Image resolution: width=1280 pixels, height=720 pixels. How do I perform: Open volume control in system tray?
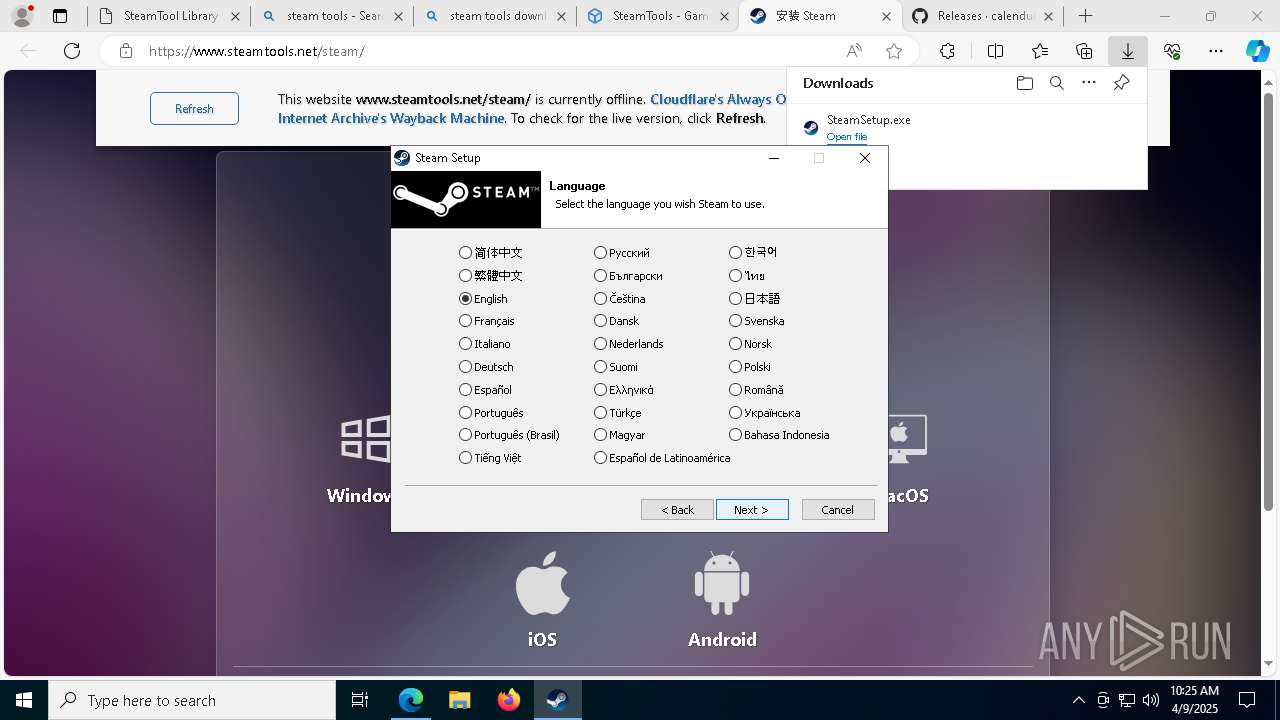click(x=1150, y=700)
